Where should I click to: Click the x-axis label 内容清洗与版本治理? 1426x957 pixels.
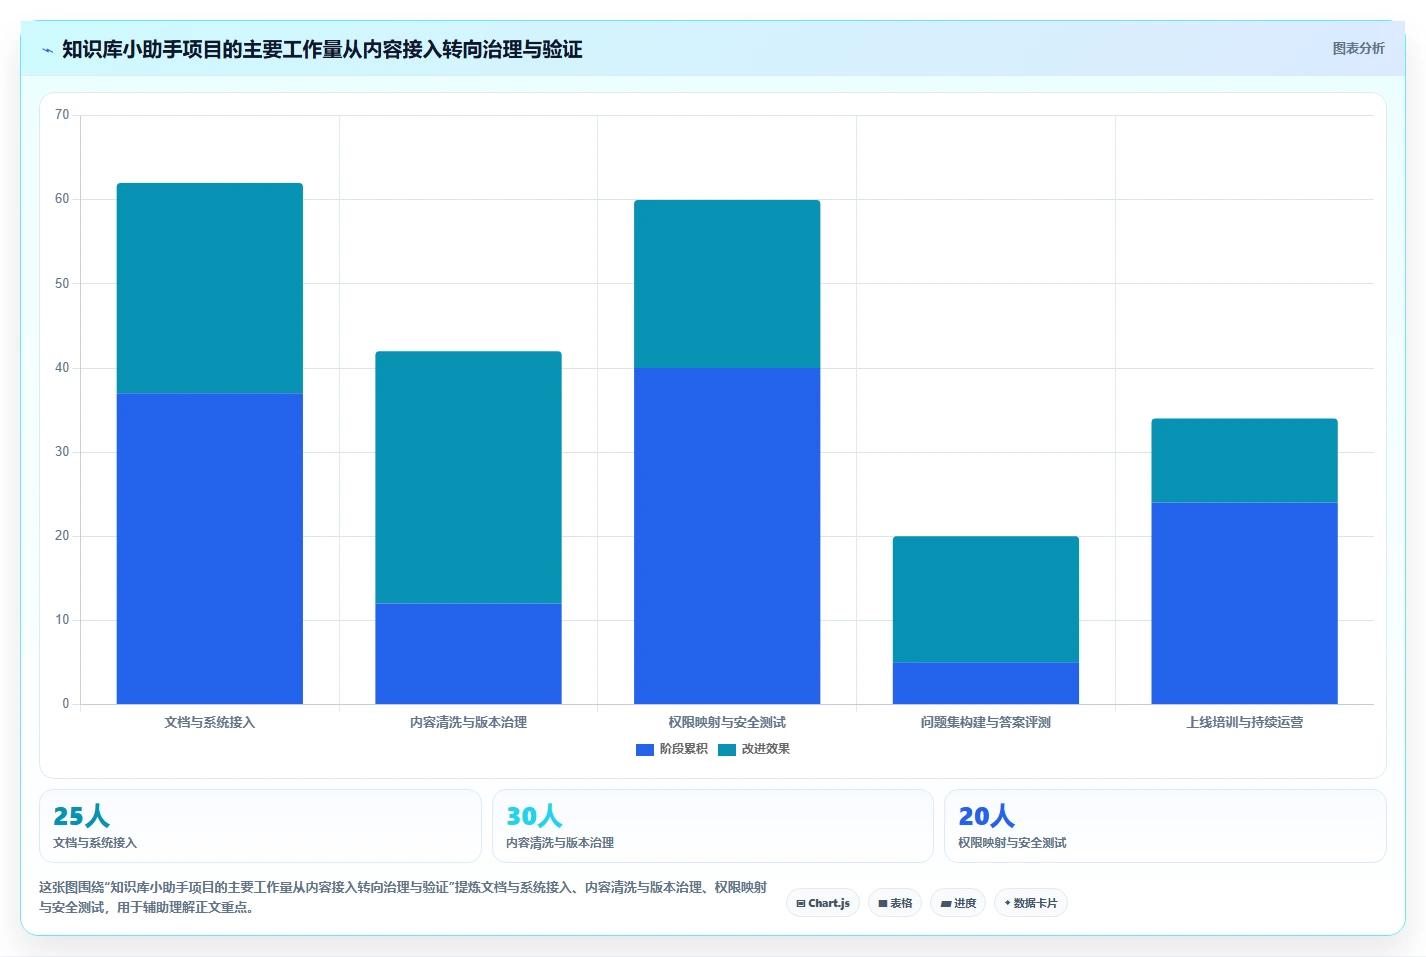point(468,722)
